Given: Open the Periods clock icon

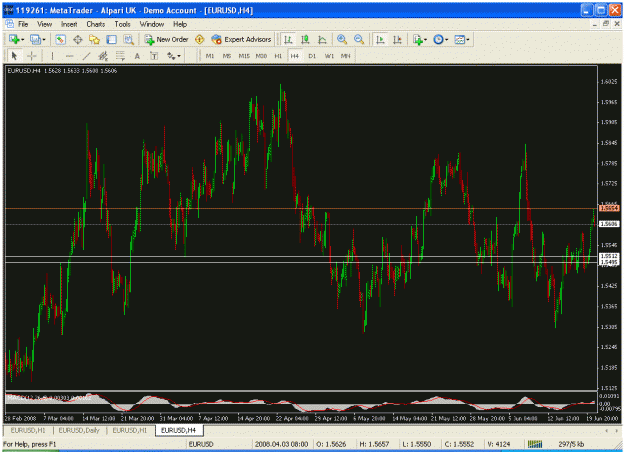Looking at the screenshot, I should pyautogui.click(x=438, y=39).
